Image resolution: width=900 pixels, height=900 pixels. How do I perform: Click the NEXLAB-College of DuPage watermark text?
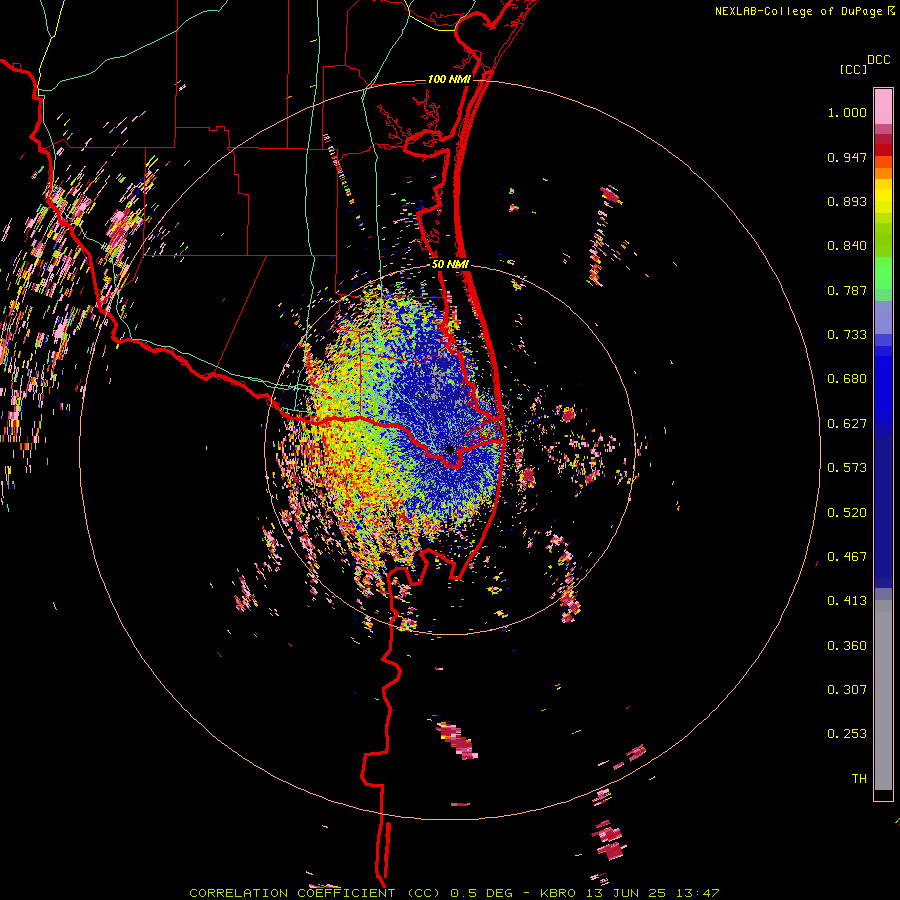(x=798, y=11)
